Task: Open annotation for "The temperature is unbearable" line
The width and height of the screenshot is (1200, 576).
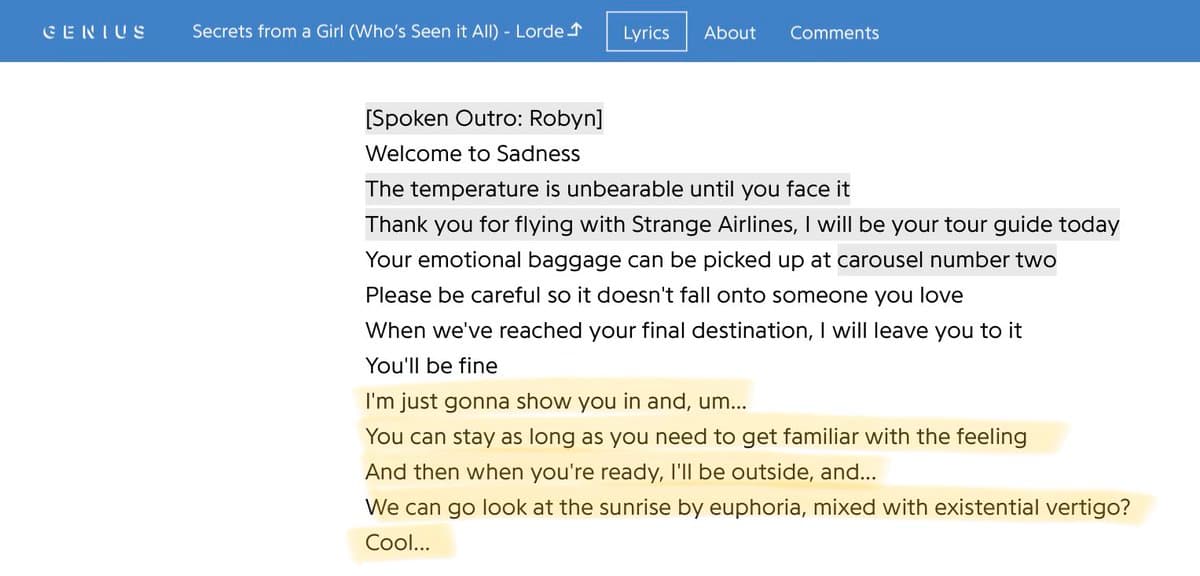Action: [x=607, y=189]
